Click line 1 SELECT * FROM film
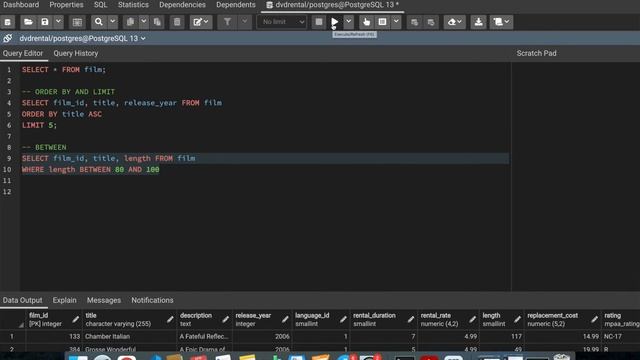Viewport: 640px width, 360px height. pos(64,70)
